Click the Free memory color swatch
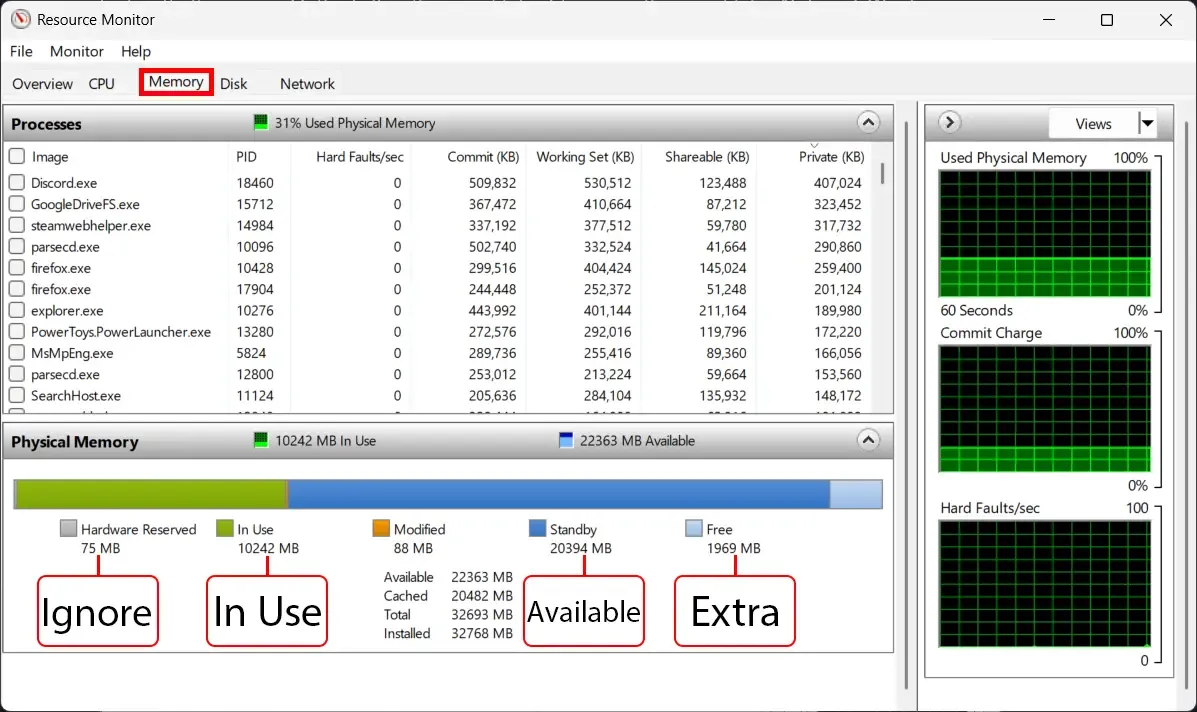The height and width of the screenshot is (712, 1197). click(x=694, y=528)
